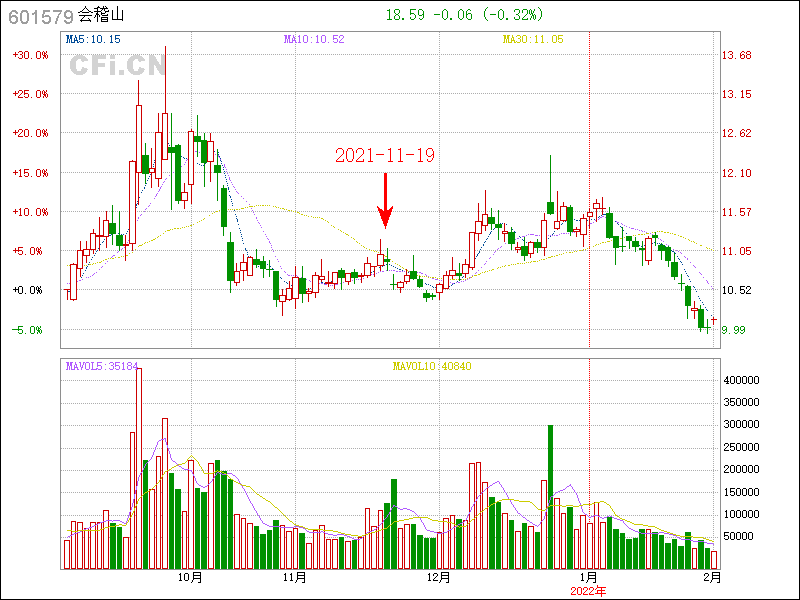The height and width of the screenshot is (600, 800).
Task: Click the MAVOL5:35184 volume label
Action: point(102,366)
